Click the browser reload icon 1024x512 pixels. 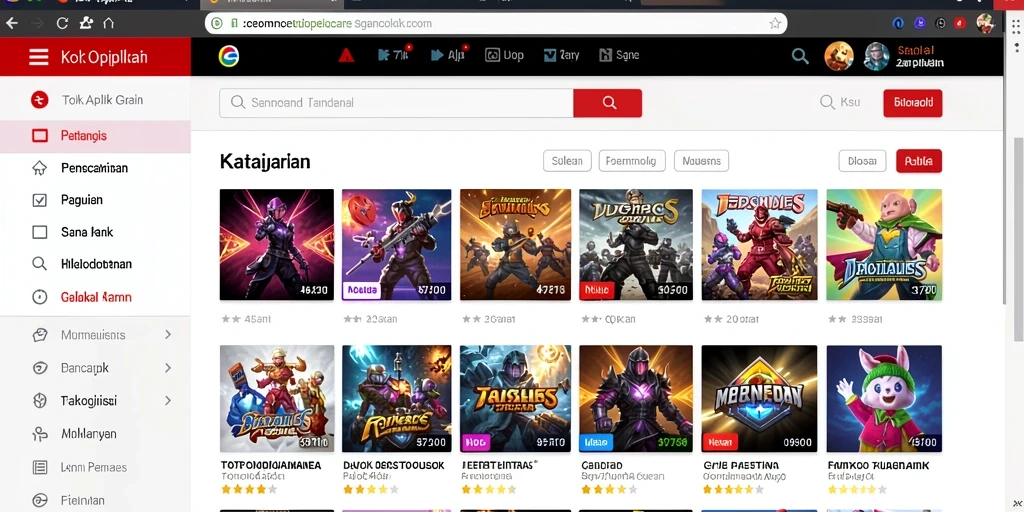click(x=62, y=24)
